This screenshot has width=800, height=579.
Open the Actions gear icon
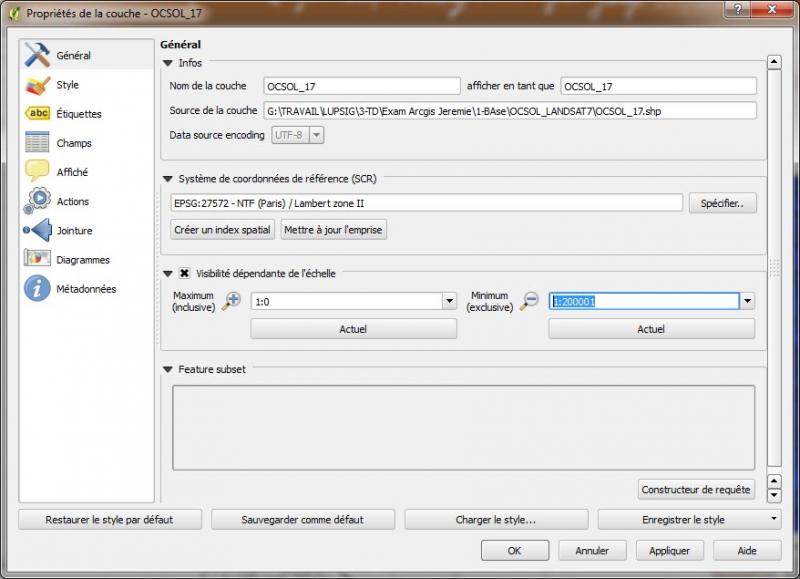coord(38,201)
